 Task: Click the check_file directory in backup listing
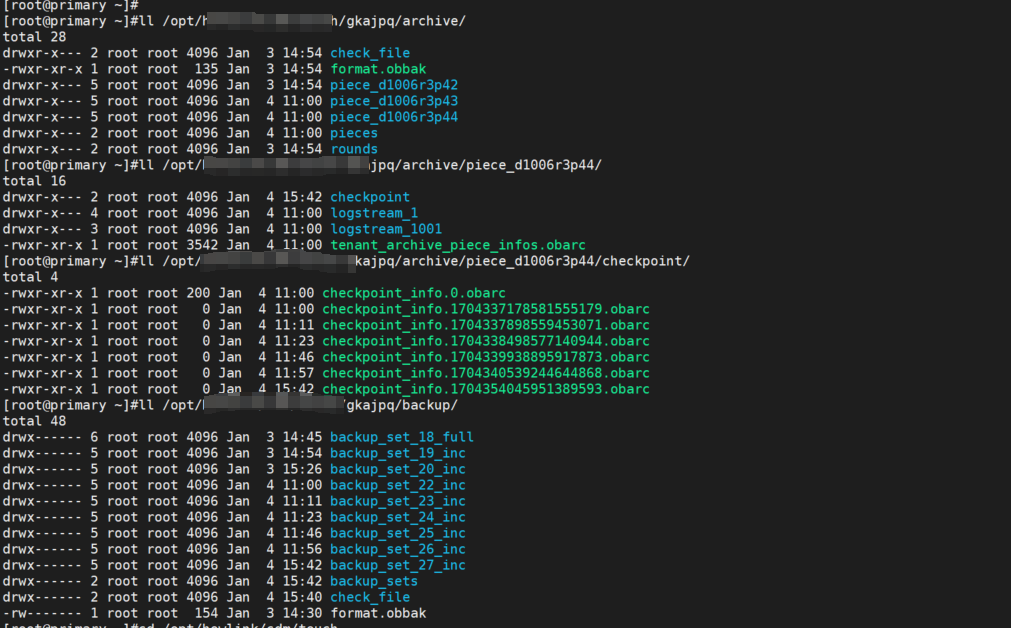(370, 598)
